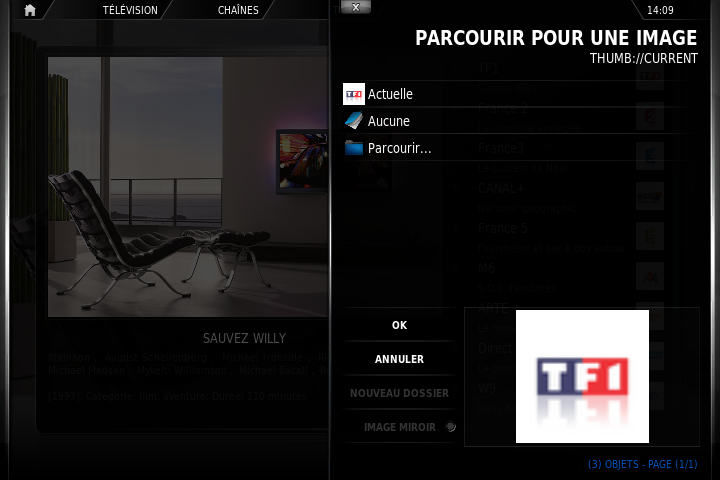Choose the Aucune list entry
The height and width of the screenshot is (480, 720).
click(x=388, y=121)
